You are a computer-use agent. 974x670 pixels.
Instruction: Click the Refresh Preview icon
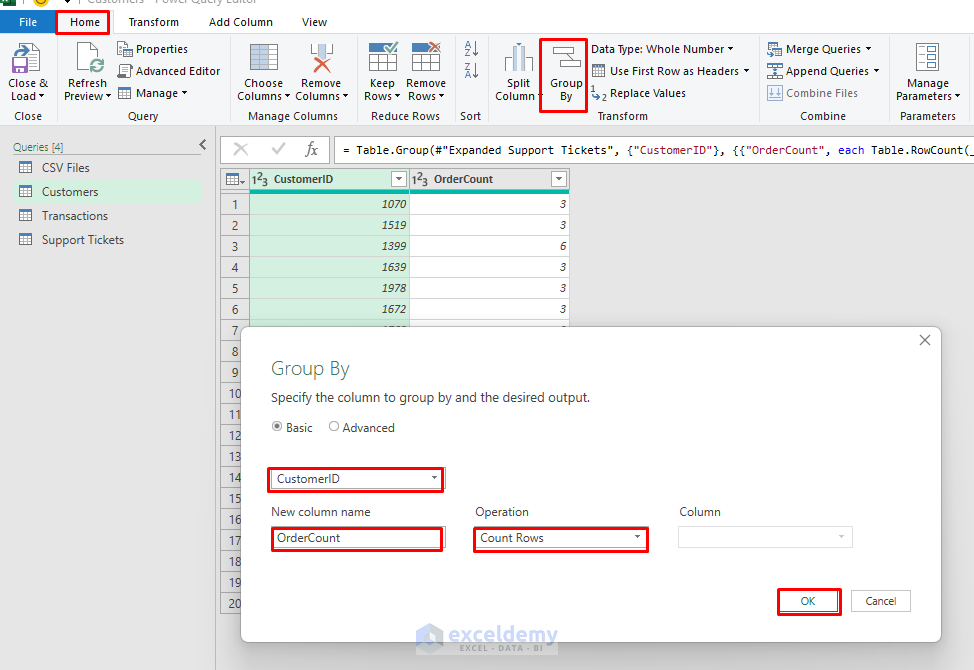tap(88, 58)
